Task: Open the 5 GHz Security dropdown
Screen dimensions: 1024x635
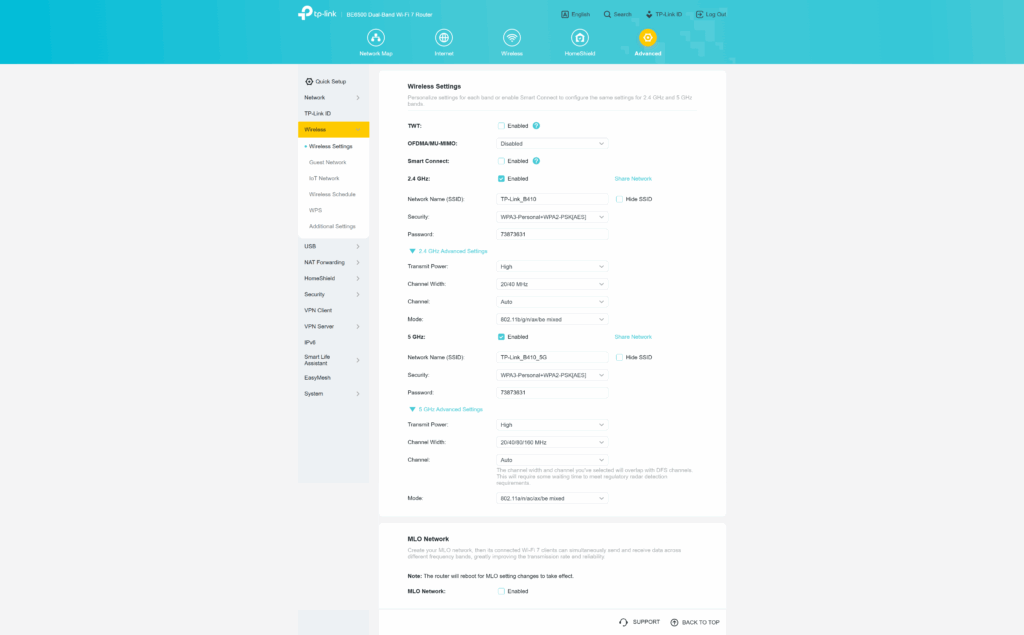Action: click(x=552, y=375)
